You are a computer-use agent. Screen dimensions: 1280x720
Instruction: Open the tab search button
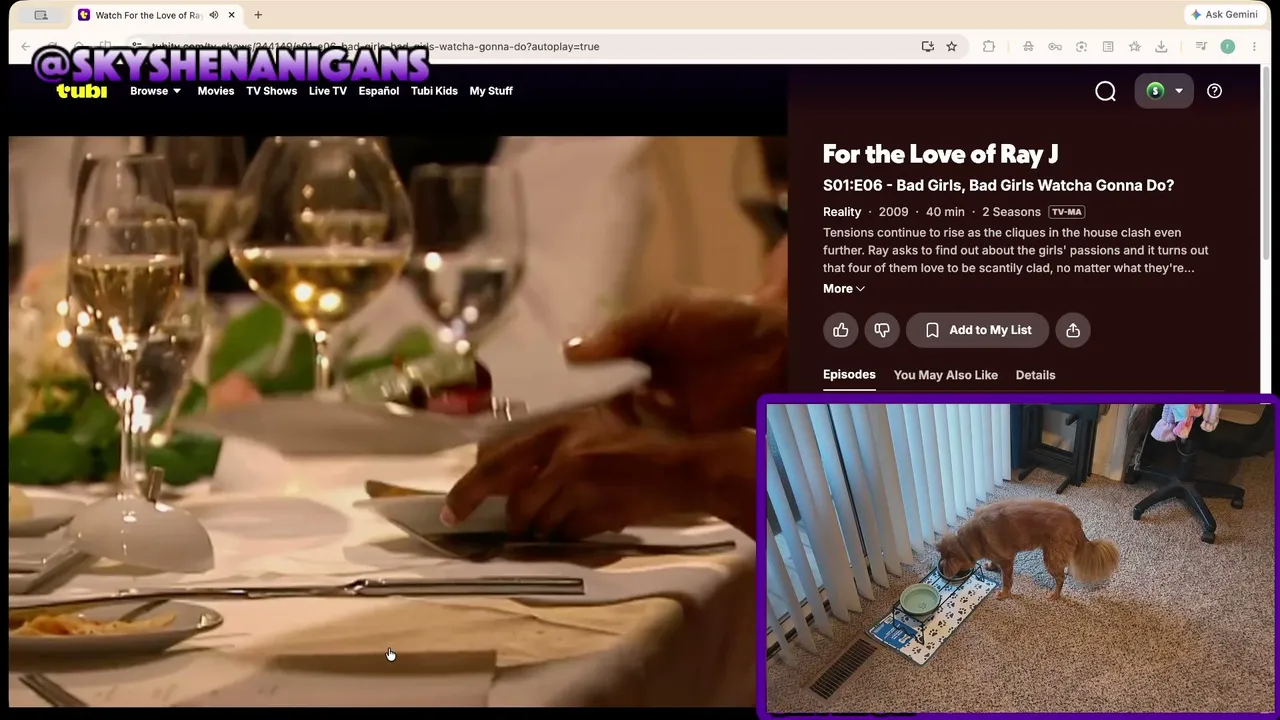click(41, 15)
